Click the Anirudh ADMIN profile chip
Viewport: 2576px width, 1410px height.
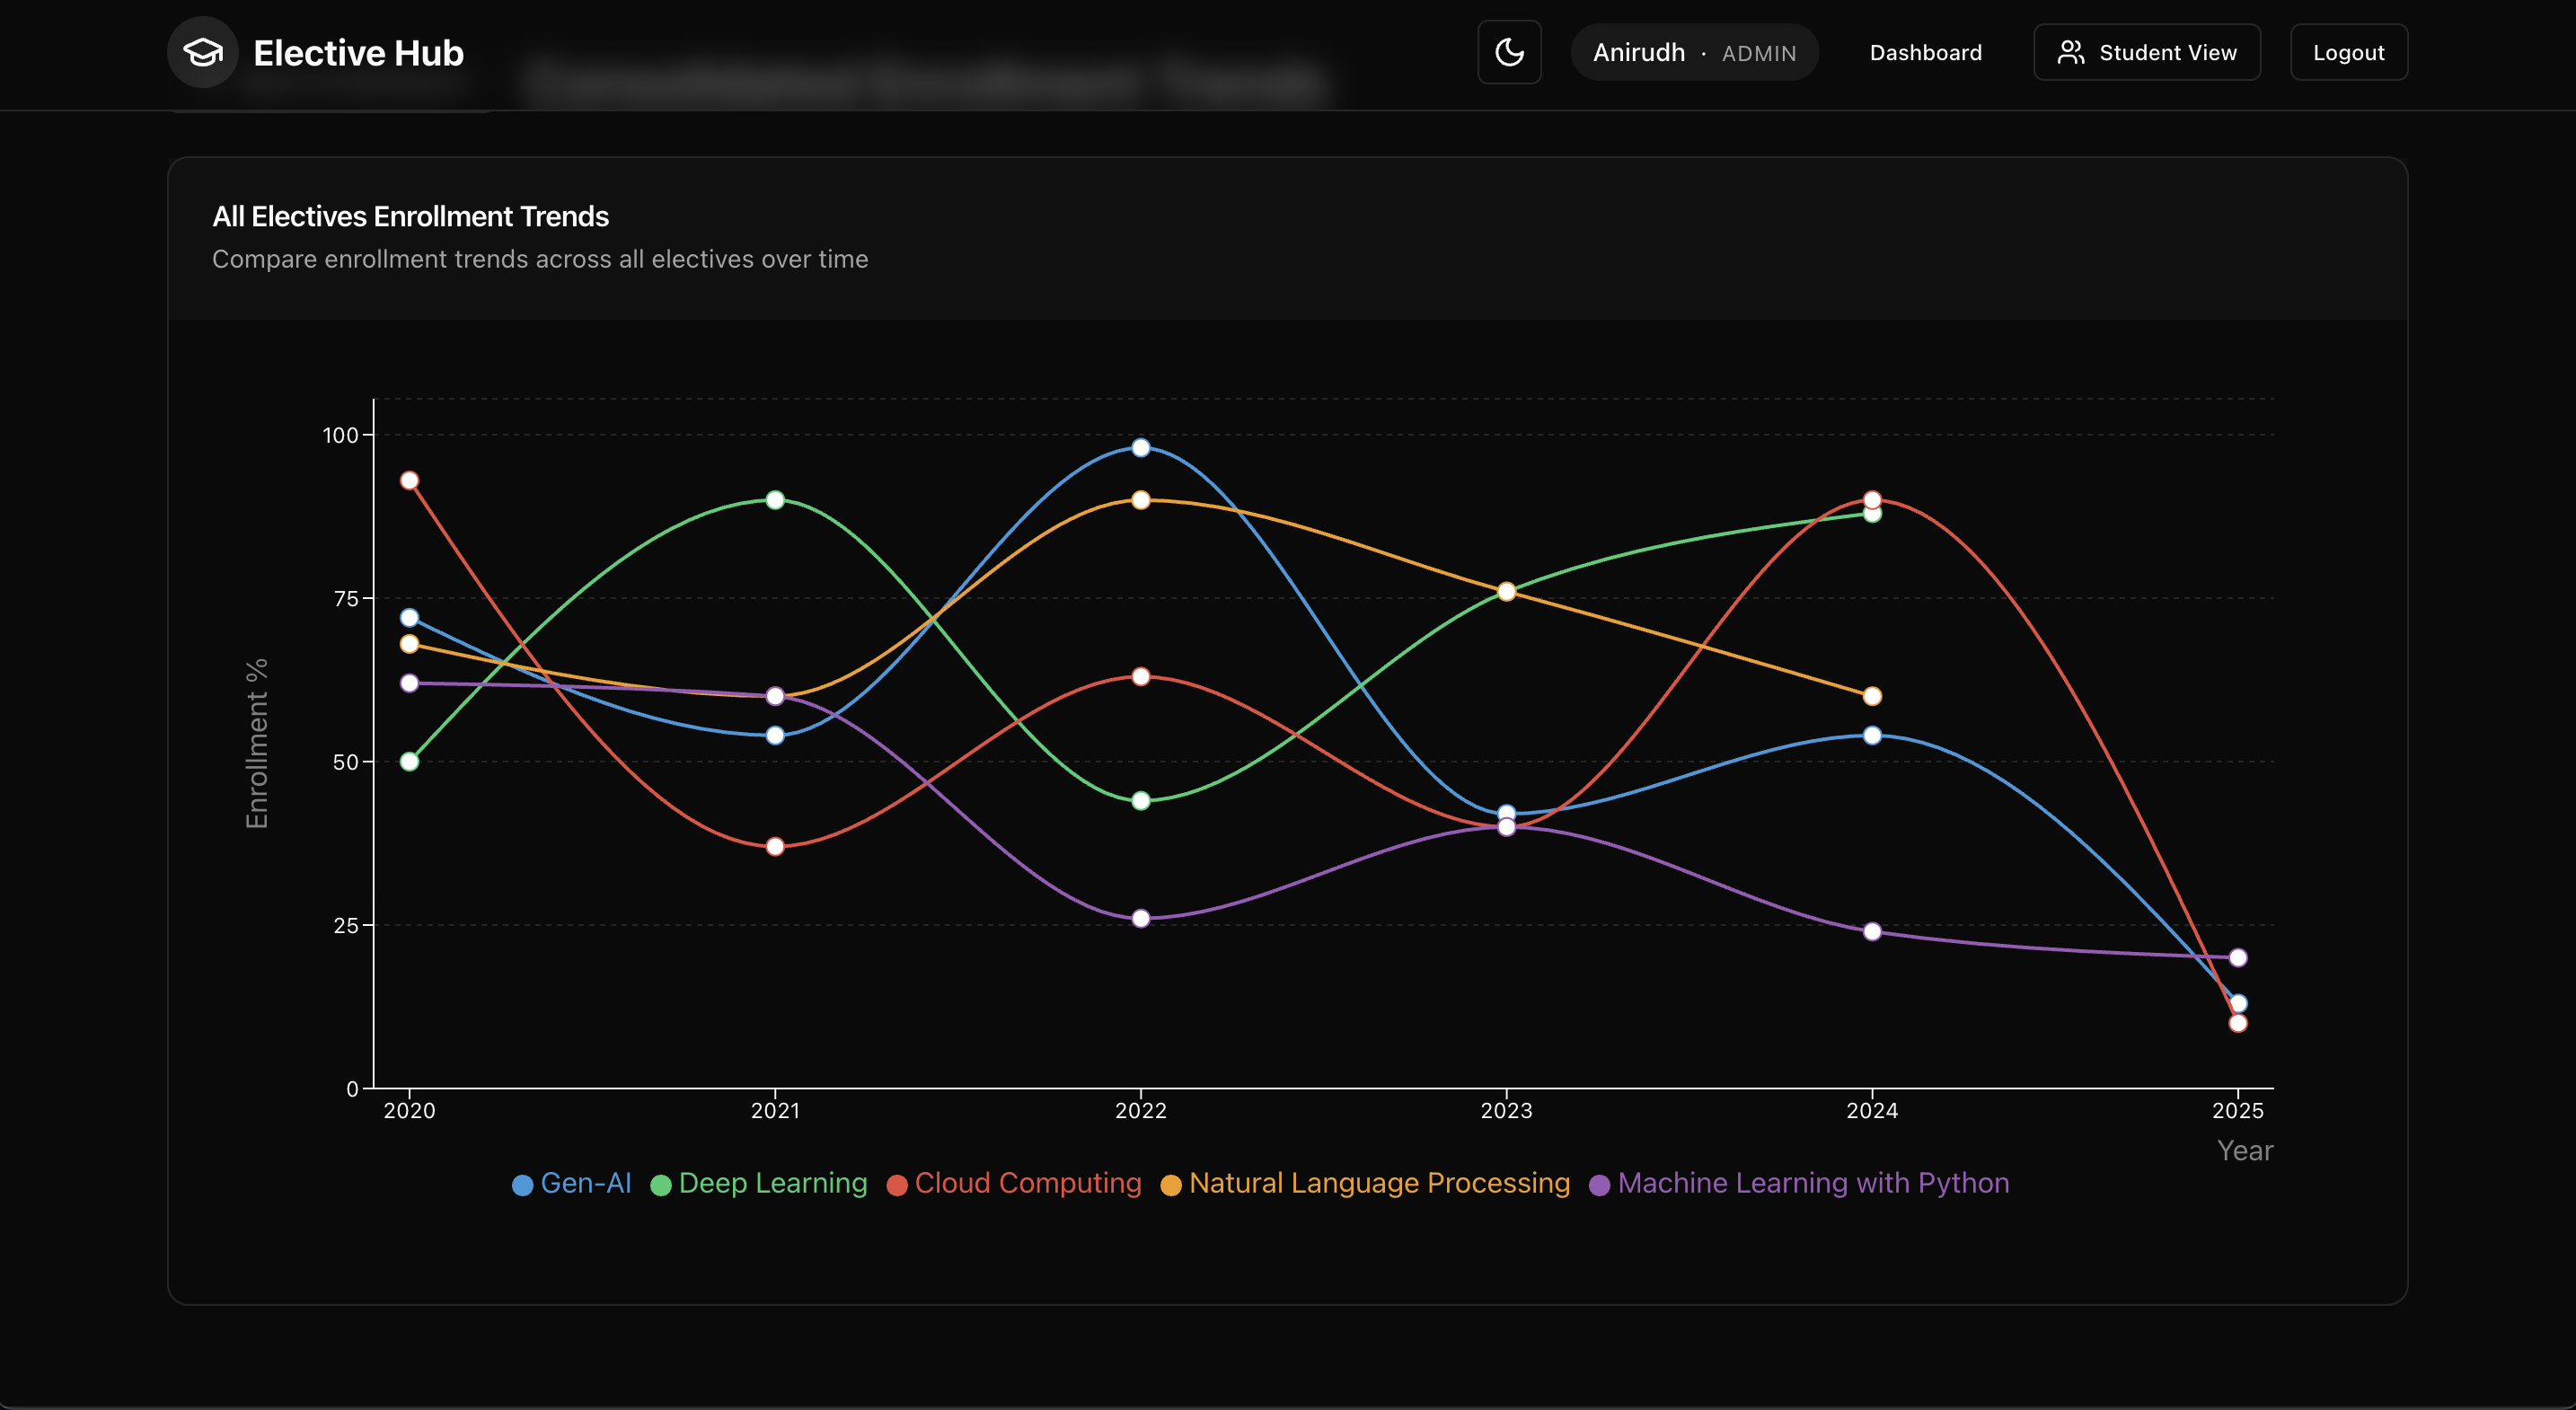(x=1694, y=52)
